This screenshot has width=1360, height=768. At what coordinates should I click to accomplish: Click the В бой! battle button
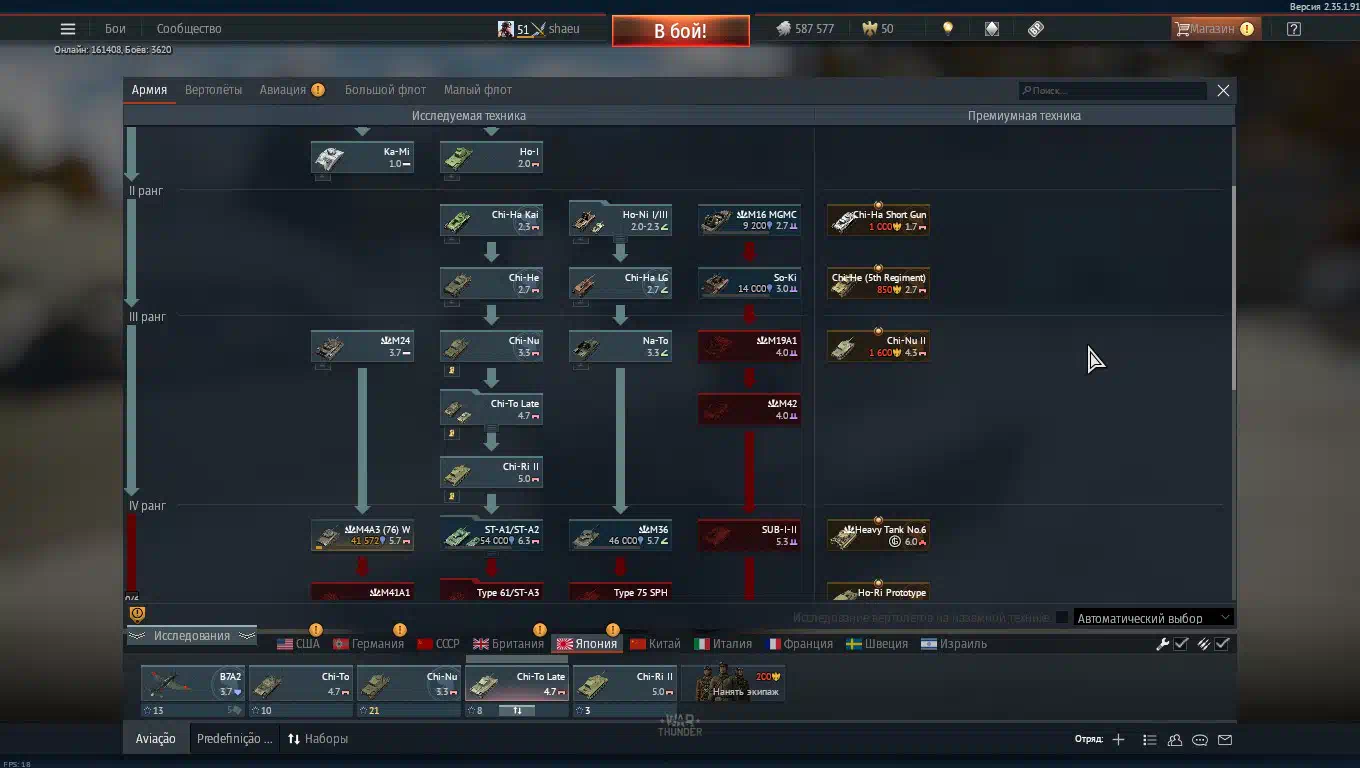[681, 31]
